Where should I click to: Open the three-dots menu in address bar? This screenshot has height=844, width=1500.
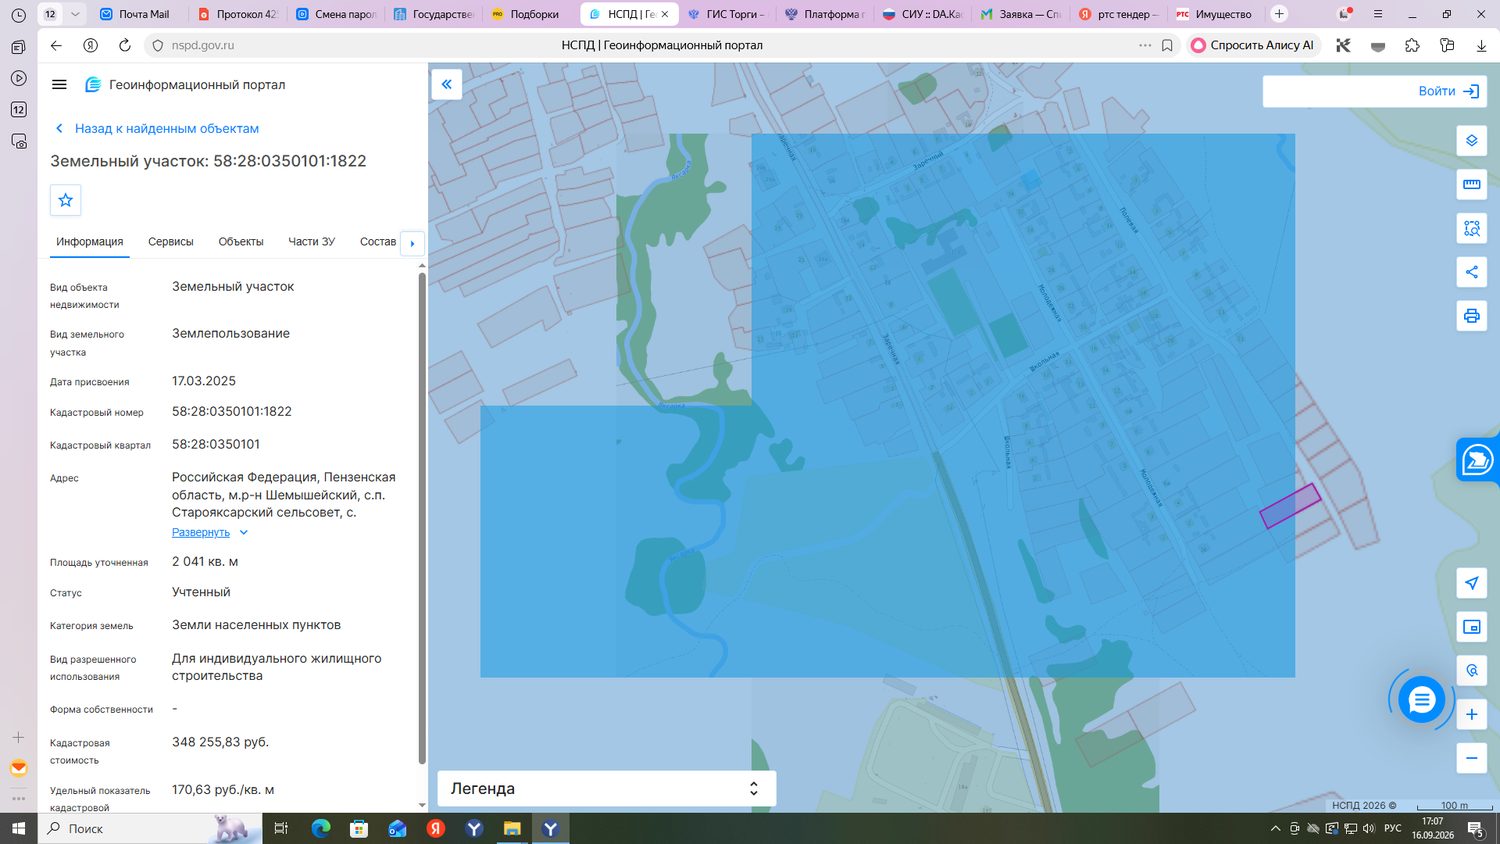coord(1145,45)
